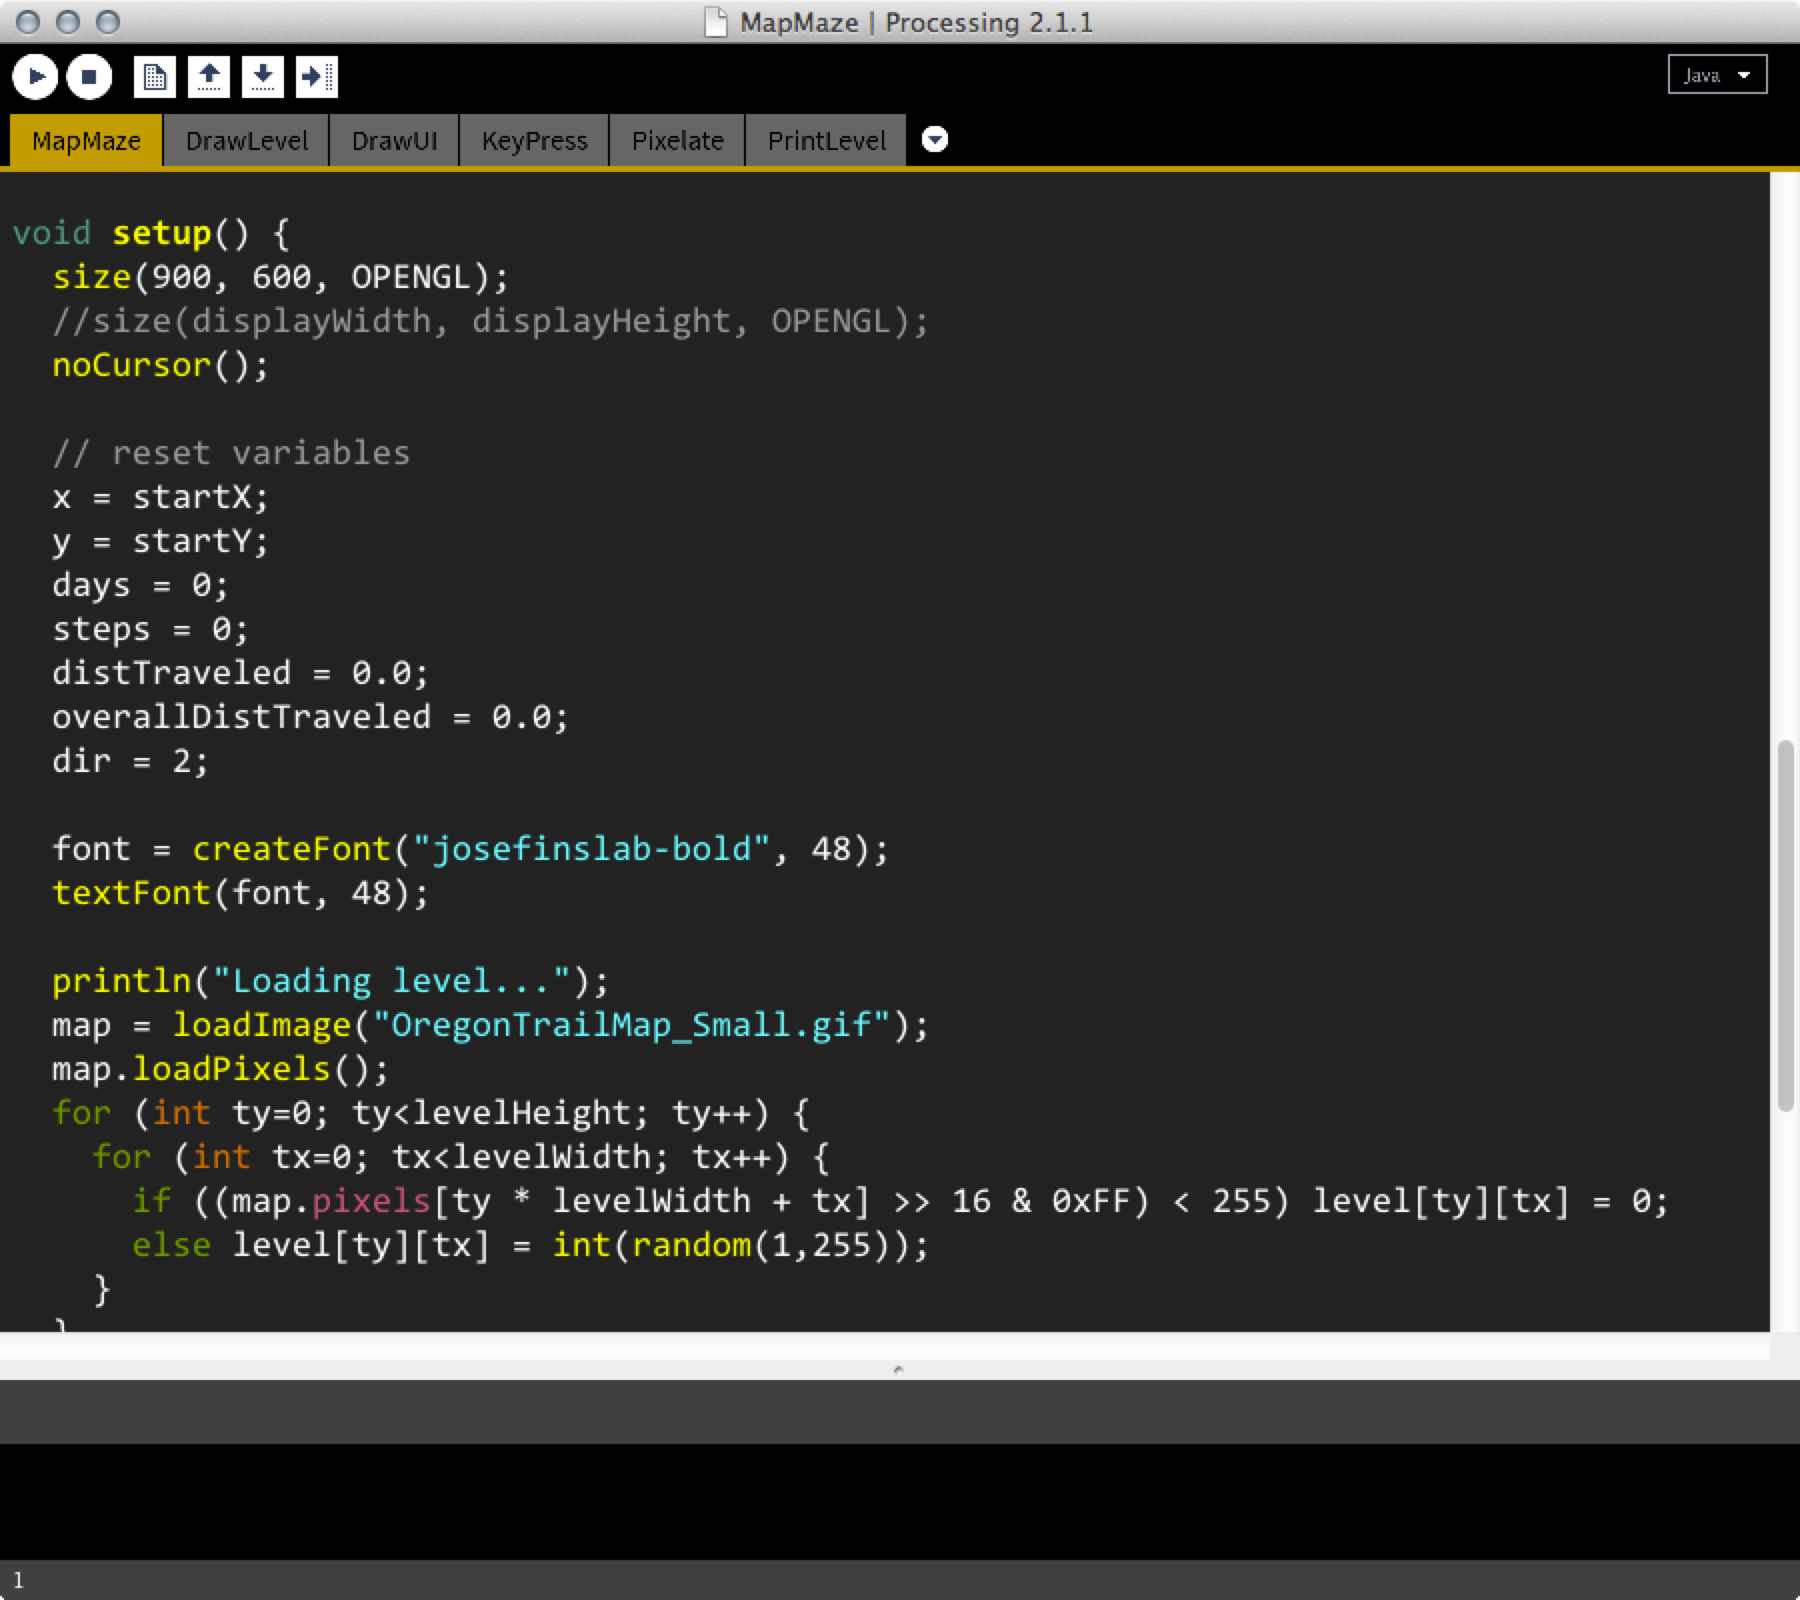Stop the running sketch
Screen dimensions: 1800x1600
[89, 76]
